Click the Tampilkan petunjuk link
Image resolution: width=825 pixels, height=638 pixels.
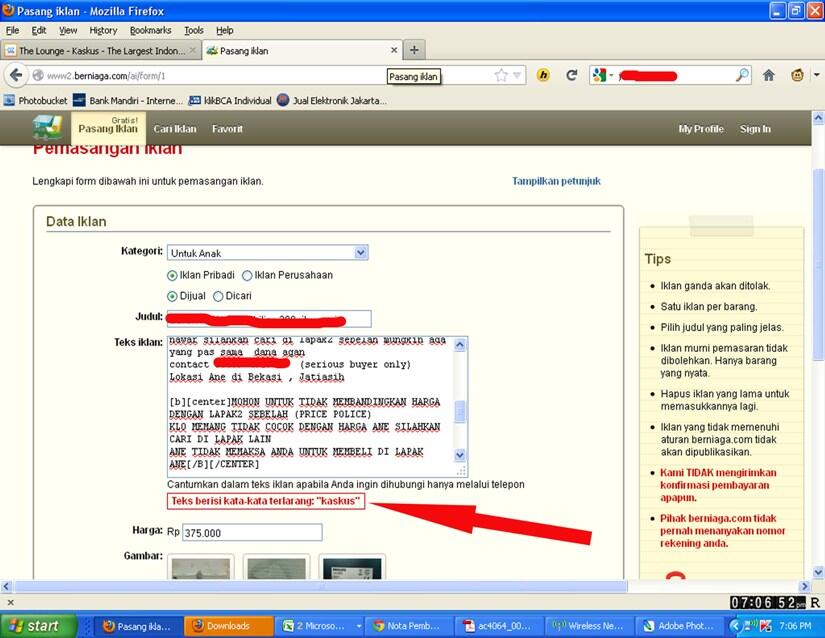pos(556,181)
